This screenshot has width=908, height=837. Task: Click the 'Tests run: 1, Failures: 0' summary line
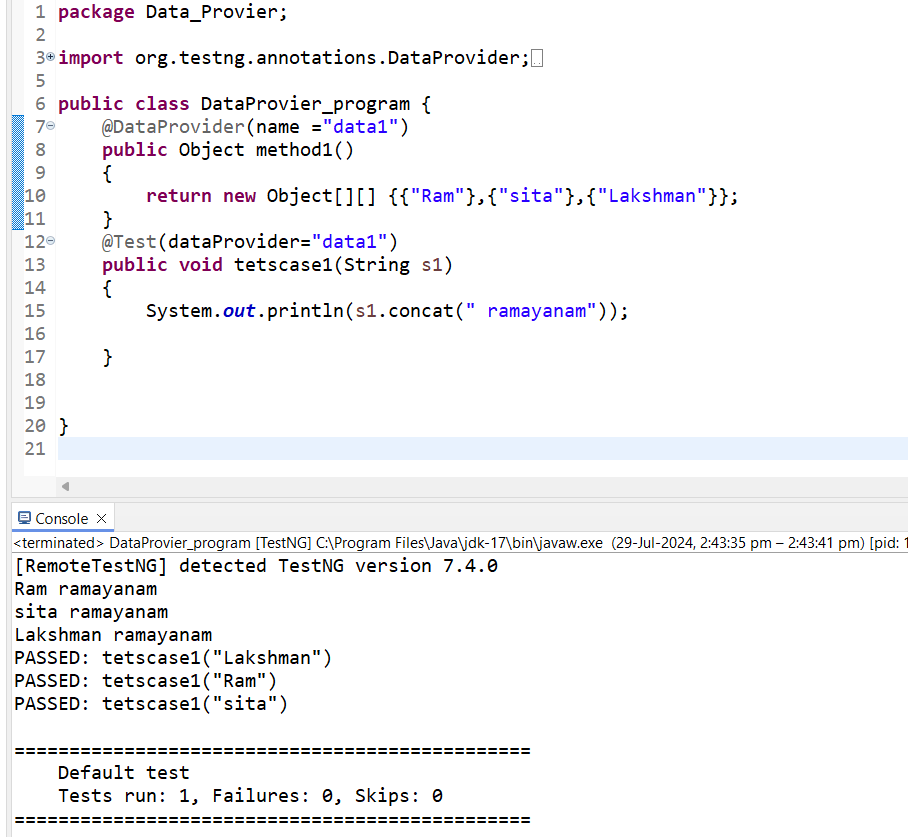click(250, 796)
